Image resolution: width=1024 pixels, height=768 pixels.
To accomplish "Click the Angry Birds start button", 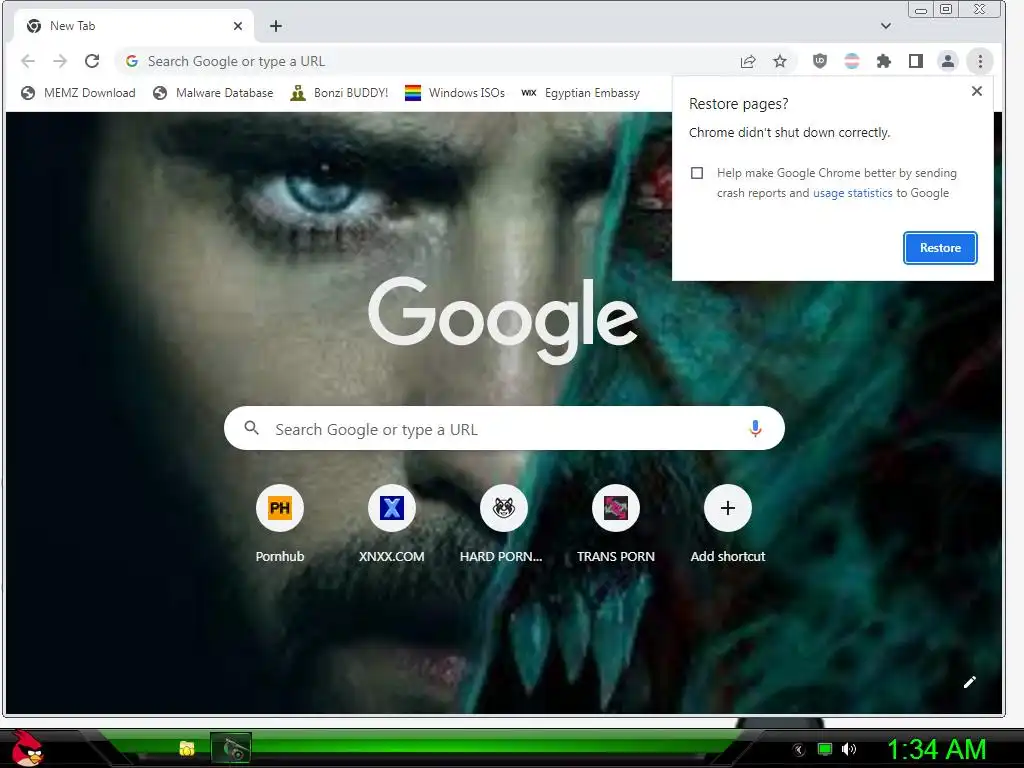I will tap(27, 748).
